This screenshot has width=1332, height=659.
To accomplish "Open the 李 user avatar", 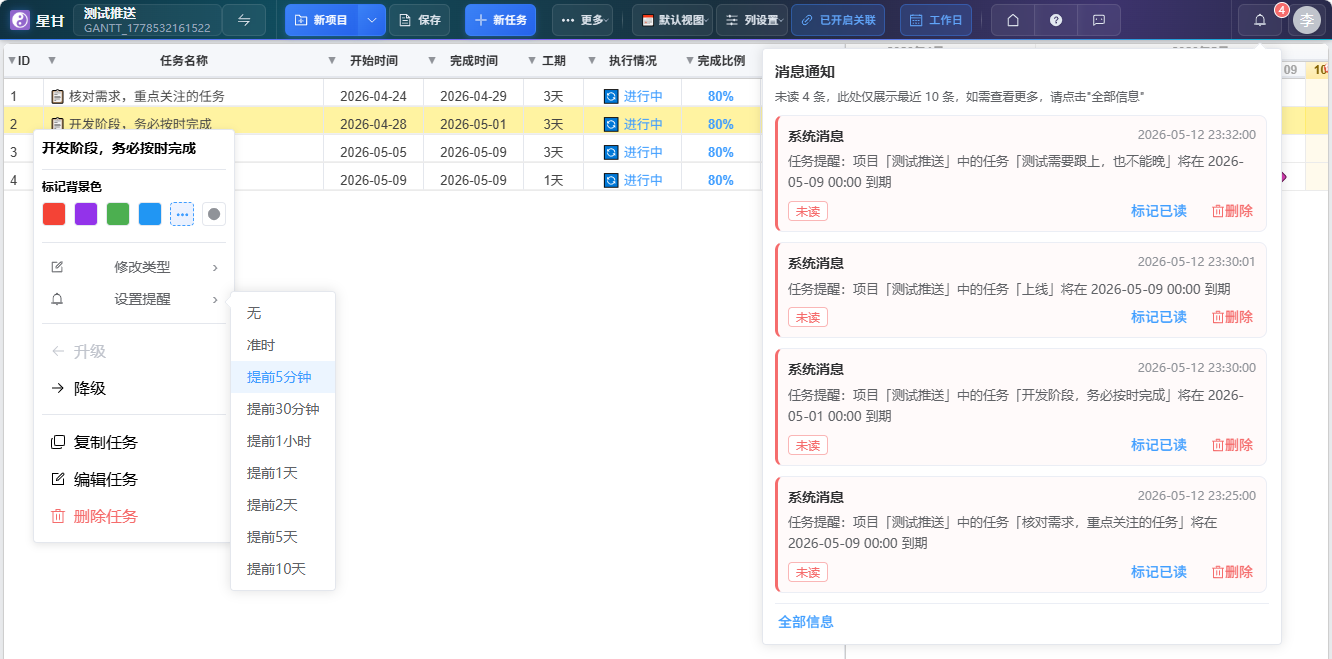I will pyautogui.click(x=1307, y=20).
